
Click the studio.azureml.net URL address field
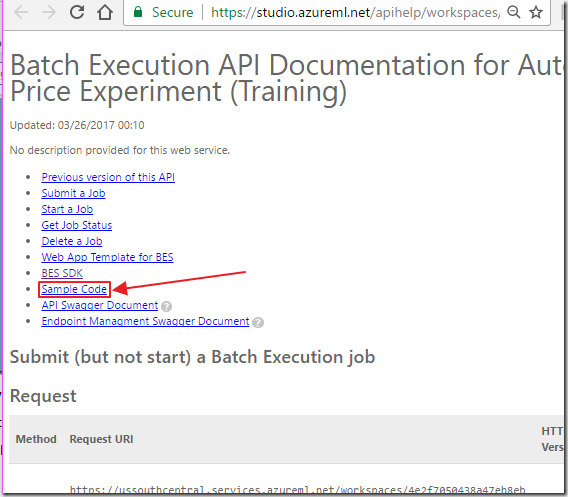tap(355, 12)
